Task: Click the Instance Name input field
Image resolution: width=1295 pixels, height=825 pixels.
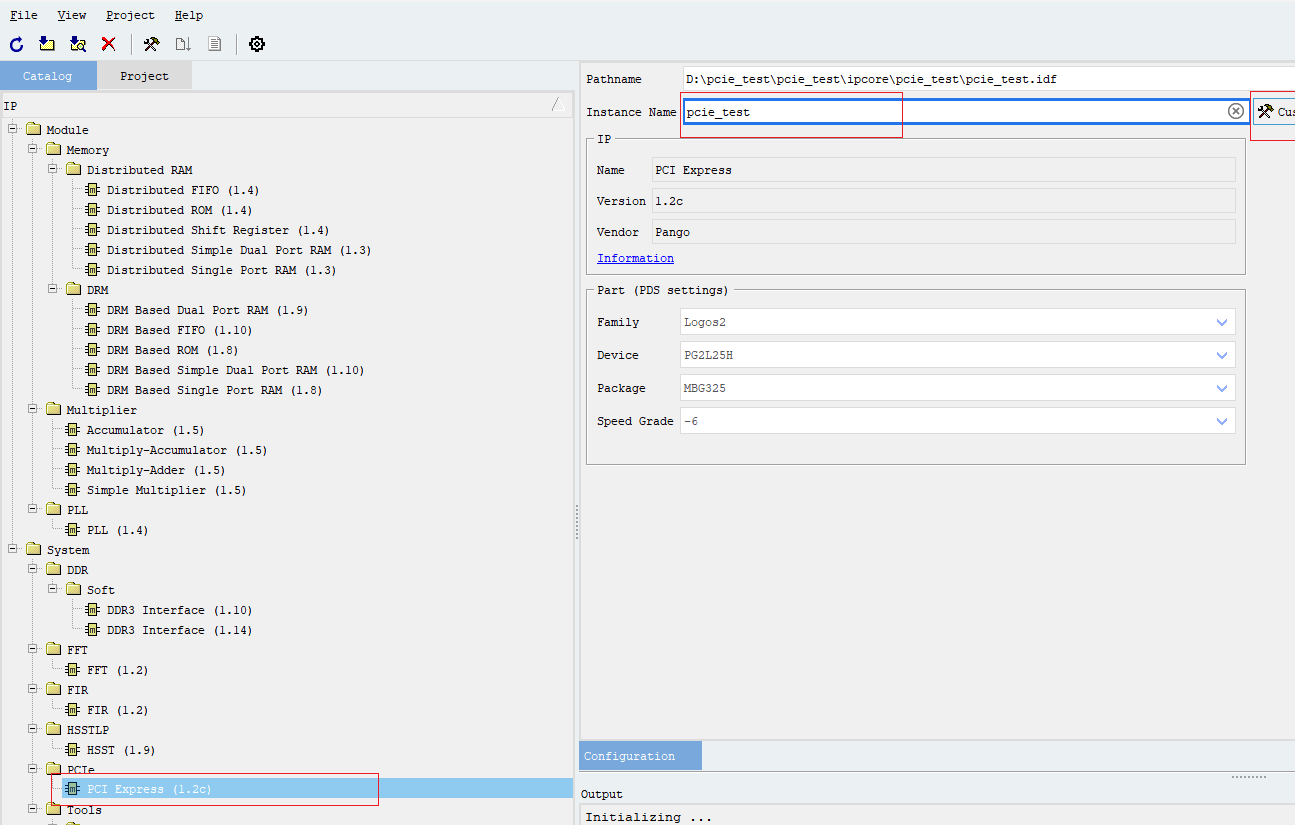Action: 966,111
